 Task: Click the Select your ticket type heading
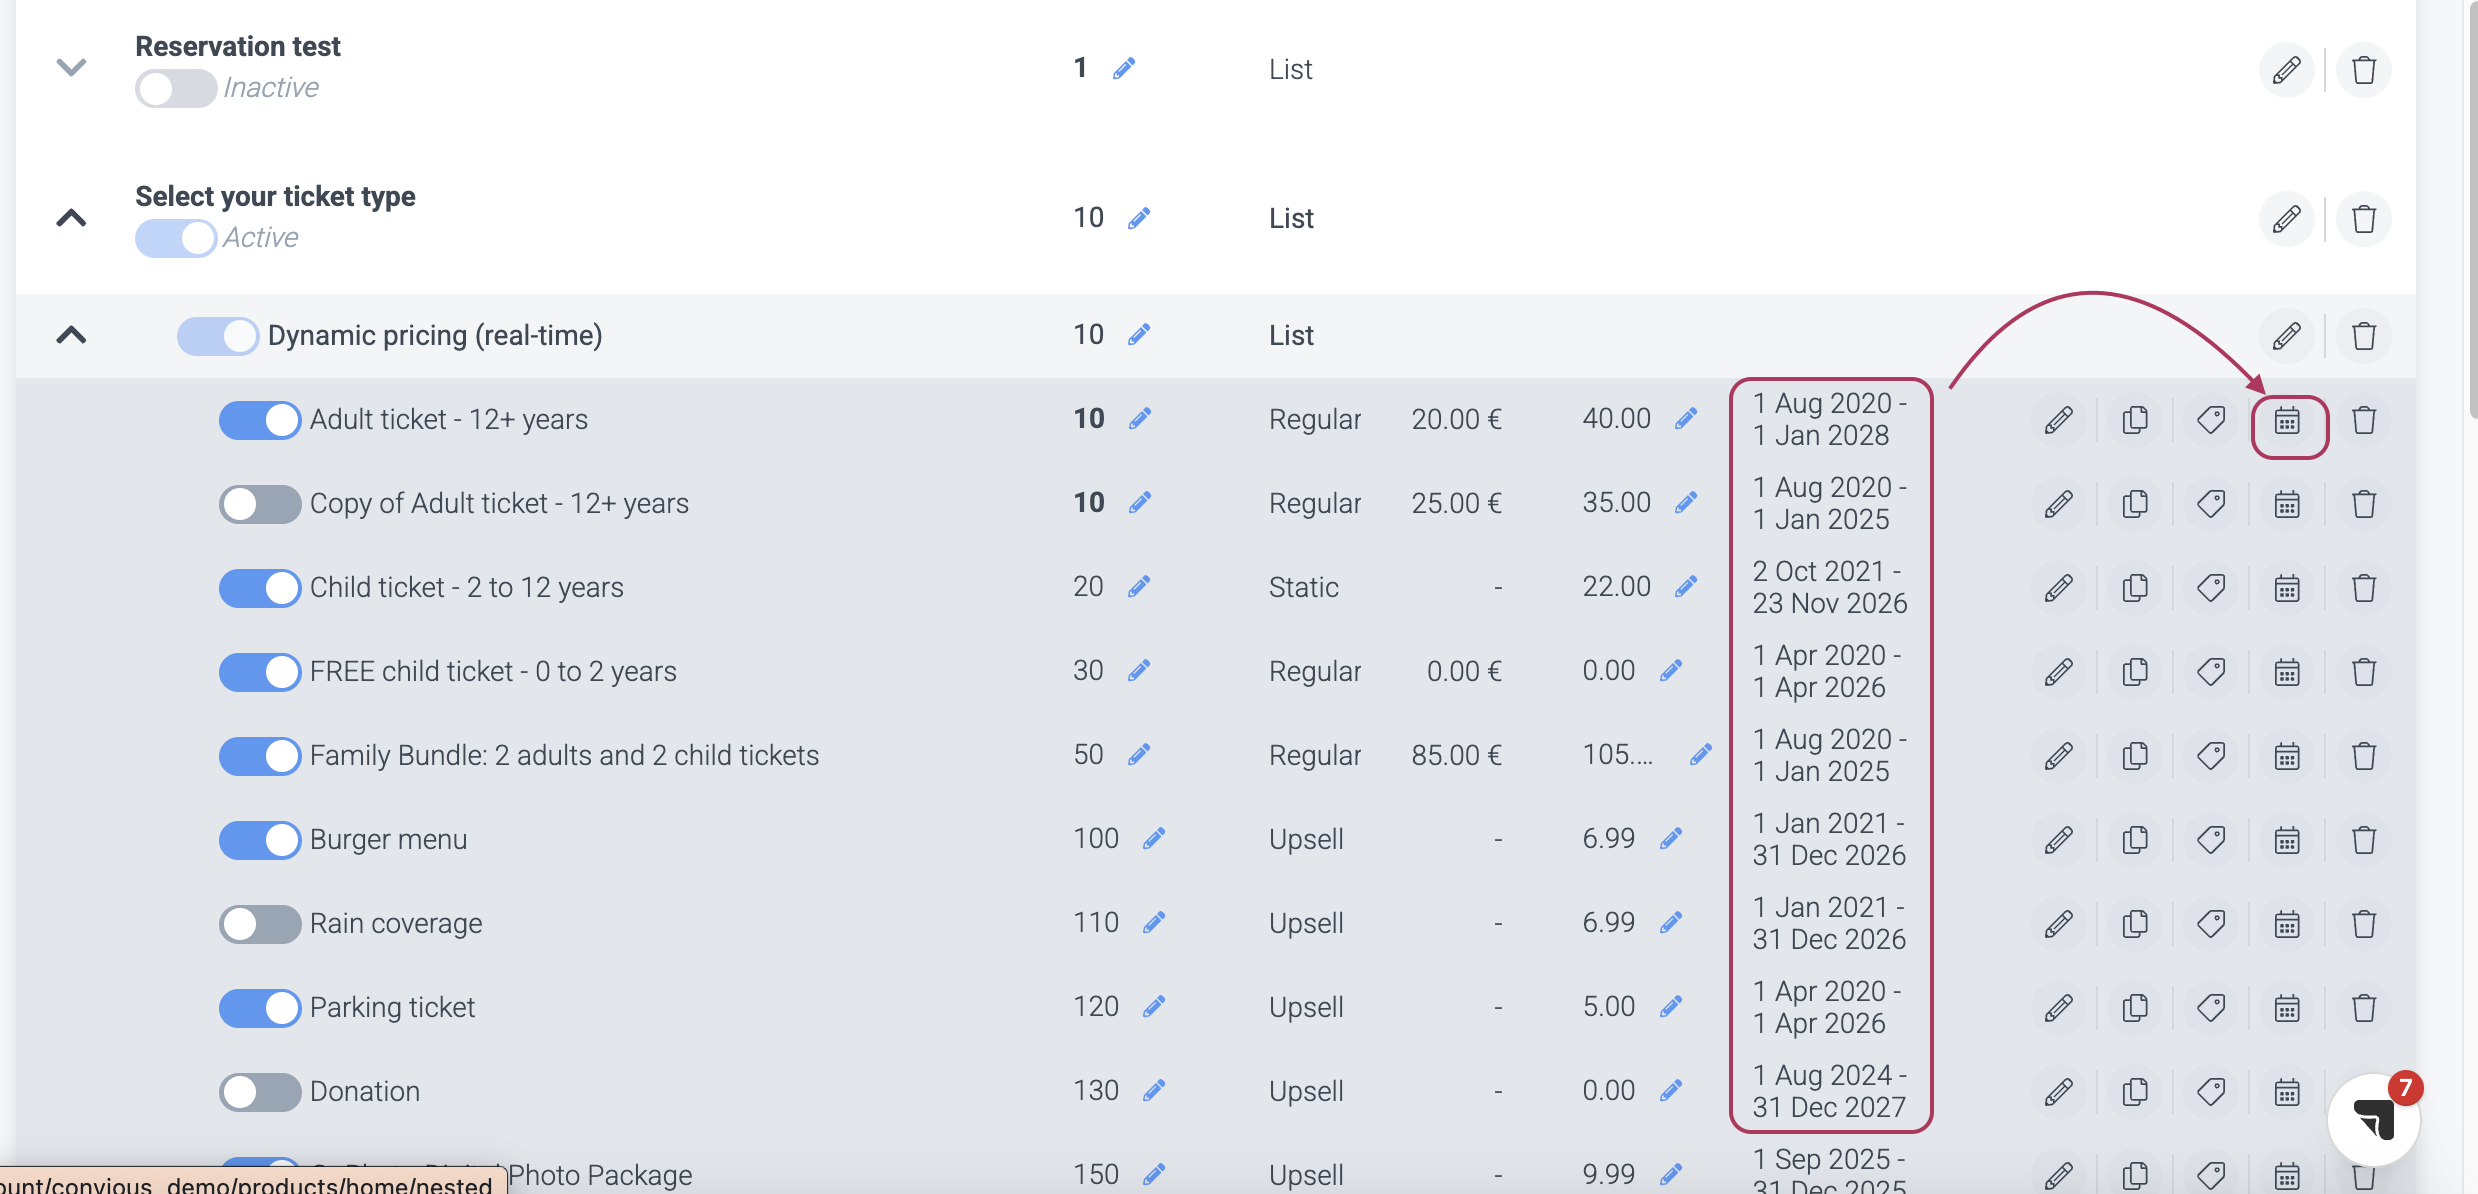[275, 197]
